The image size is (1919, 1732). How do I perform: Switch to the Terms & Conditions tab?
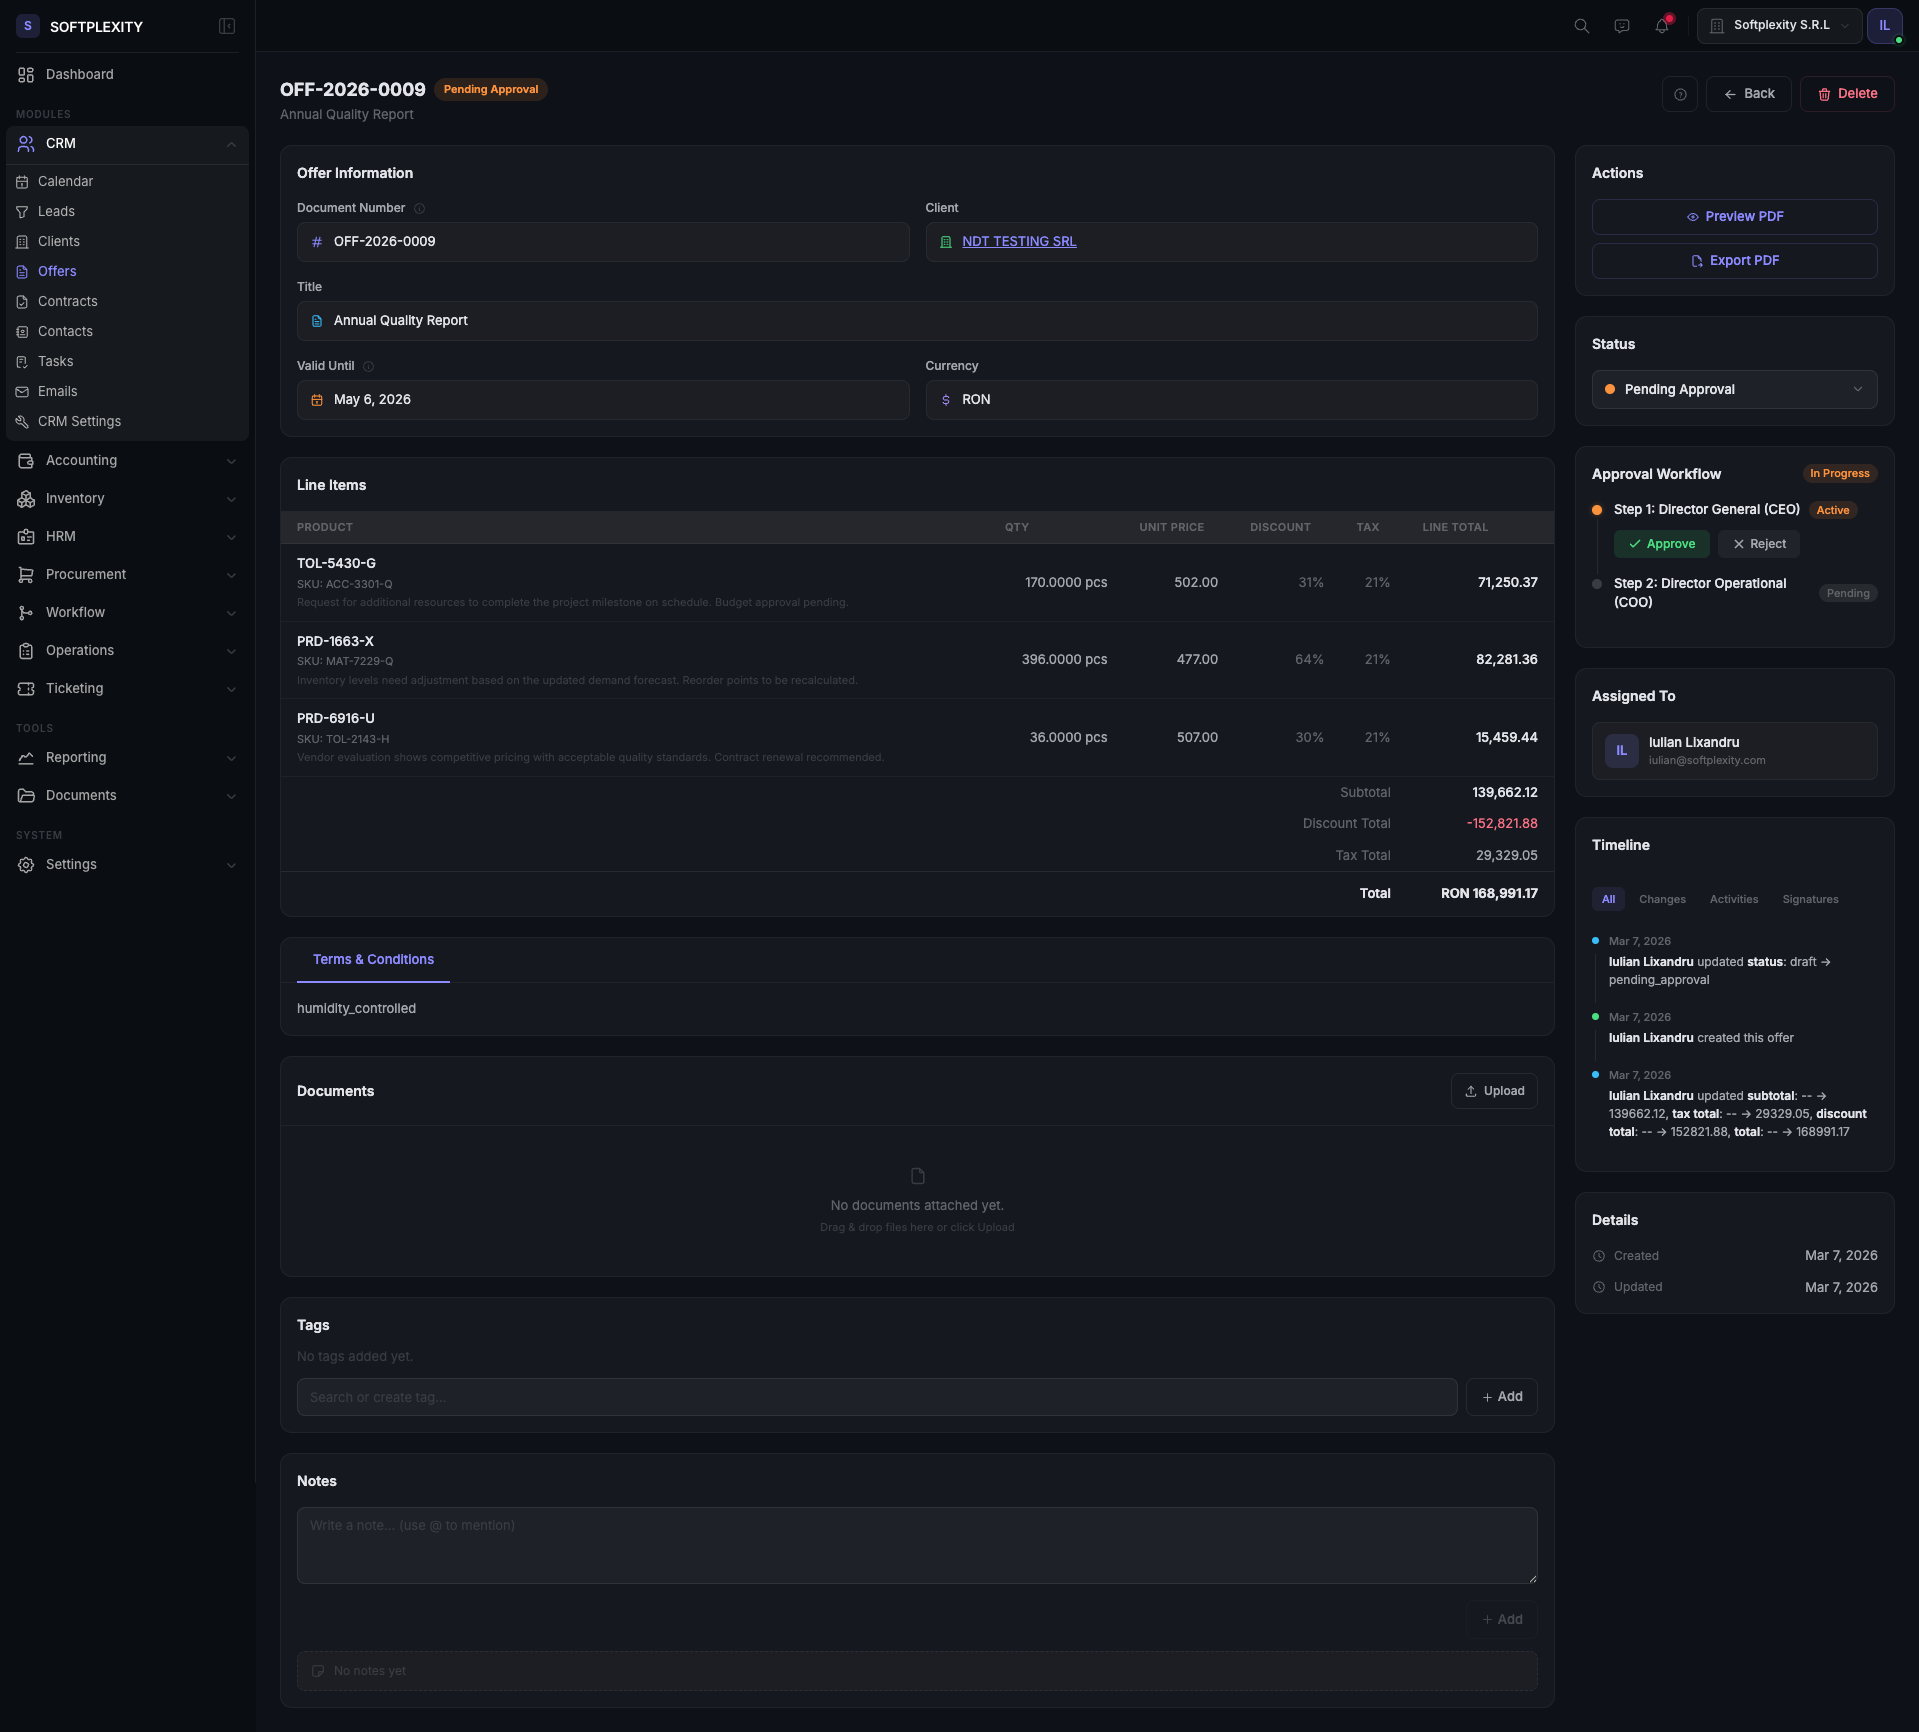[372, 959]
